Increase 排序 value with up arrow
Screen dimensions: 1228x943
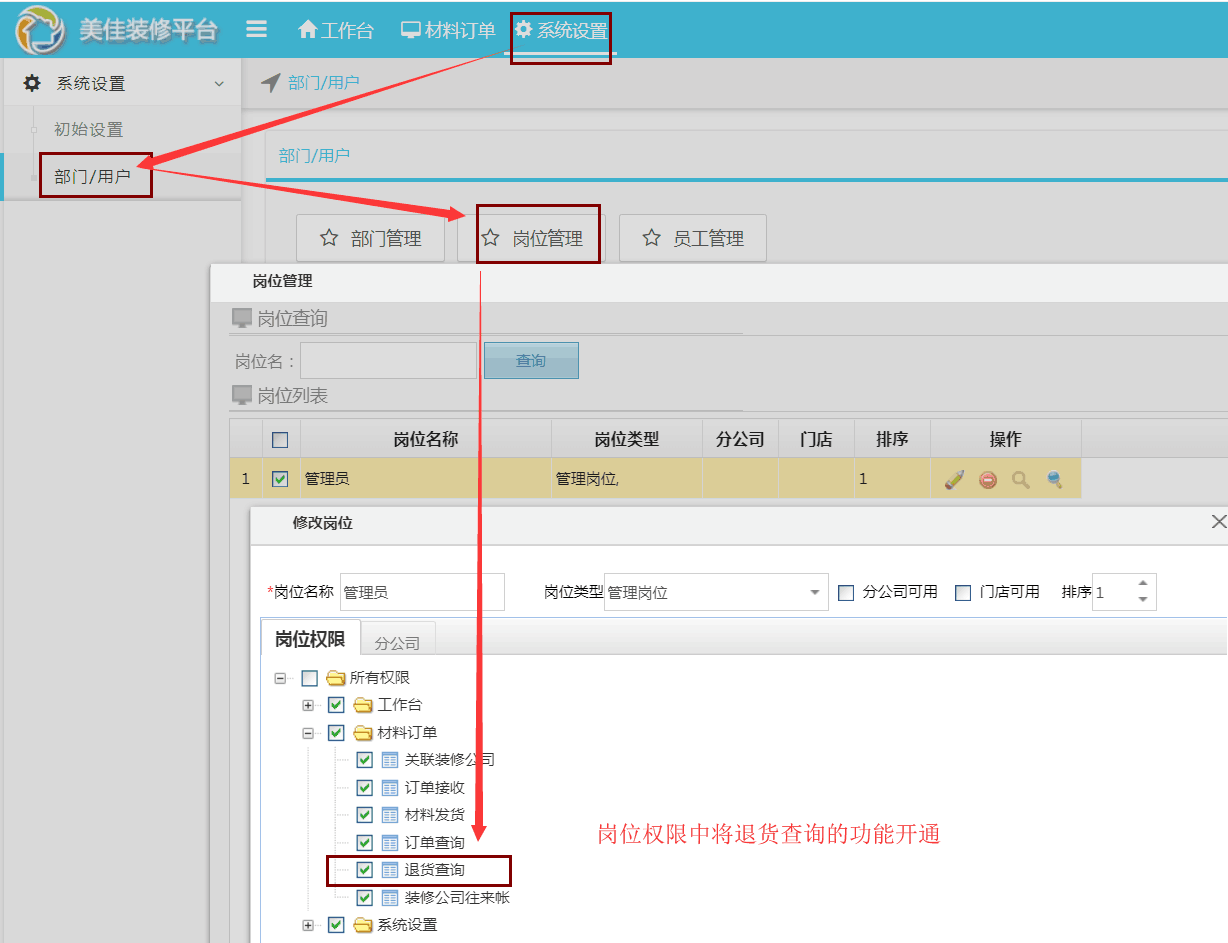tap(1143, 583)
